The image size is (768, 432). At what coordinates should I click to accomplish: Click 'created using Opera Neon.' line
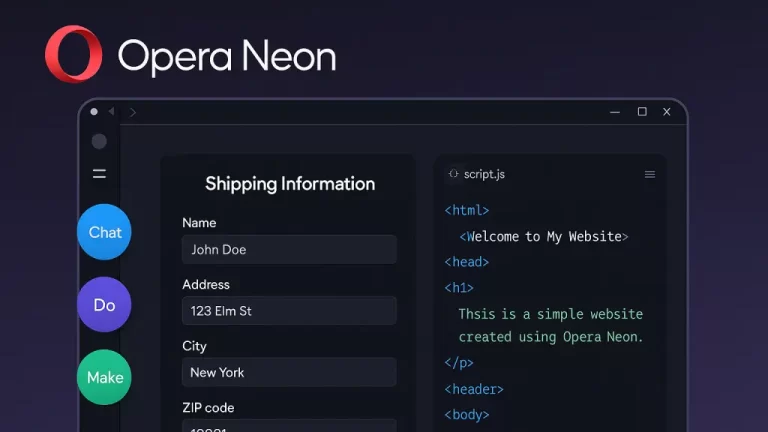[x=551, y=337]
